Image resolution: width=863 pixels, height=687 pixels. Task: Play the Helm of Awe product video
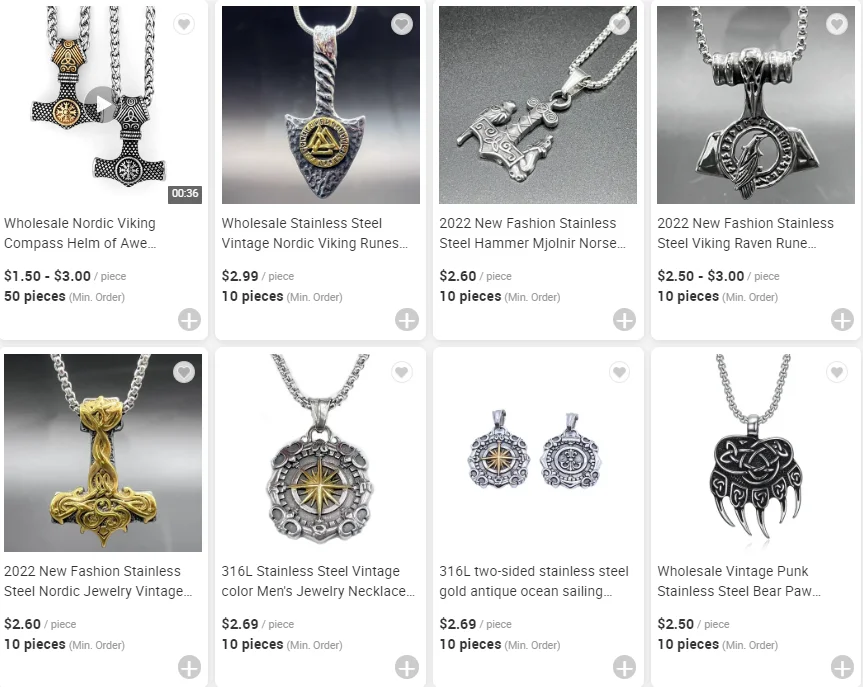102,104
